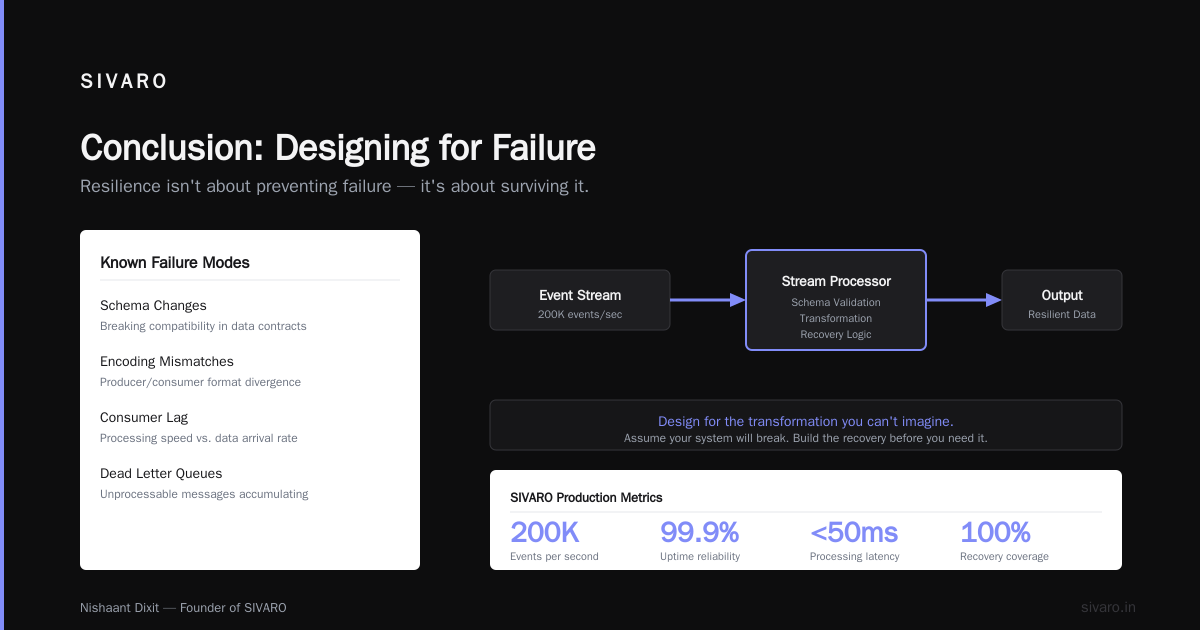The image size is (1200, 630).
Task: Select the 99.9% uptime reliability metric
Action: (x=700, y=541)
